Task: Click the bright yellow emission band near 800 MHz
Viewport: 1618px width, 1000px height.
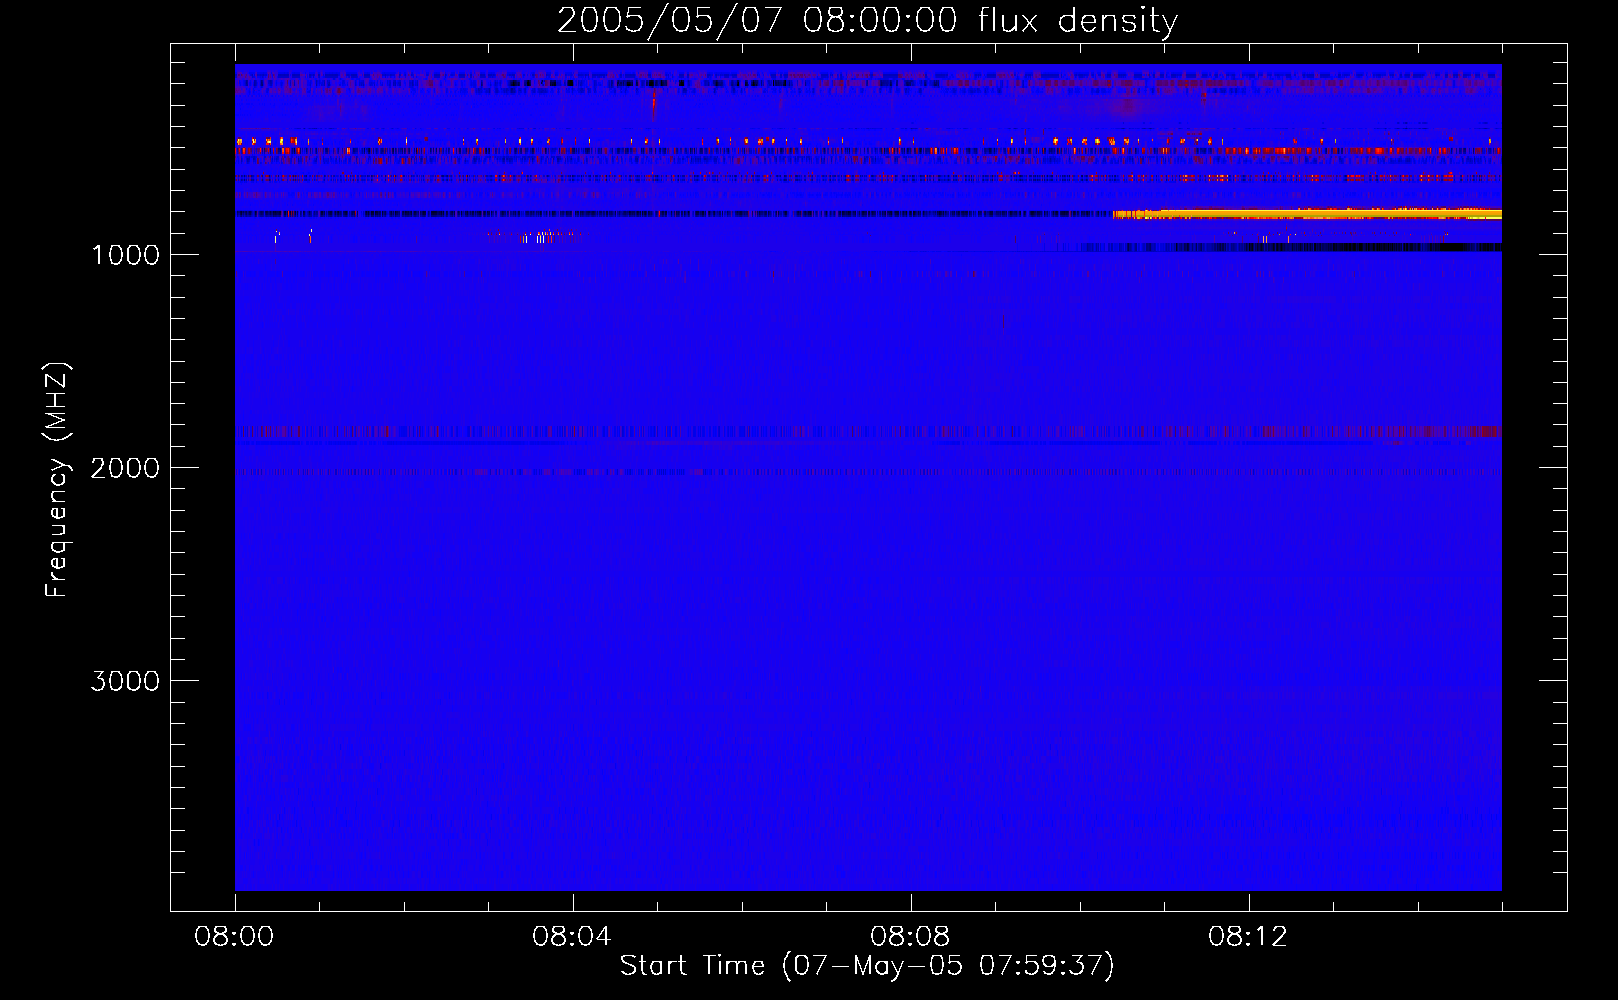Action: tap(1308, 214)
